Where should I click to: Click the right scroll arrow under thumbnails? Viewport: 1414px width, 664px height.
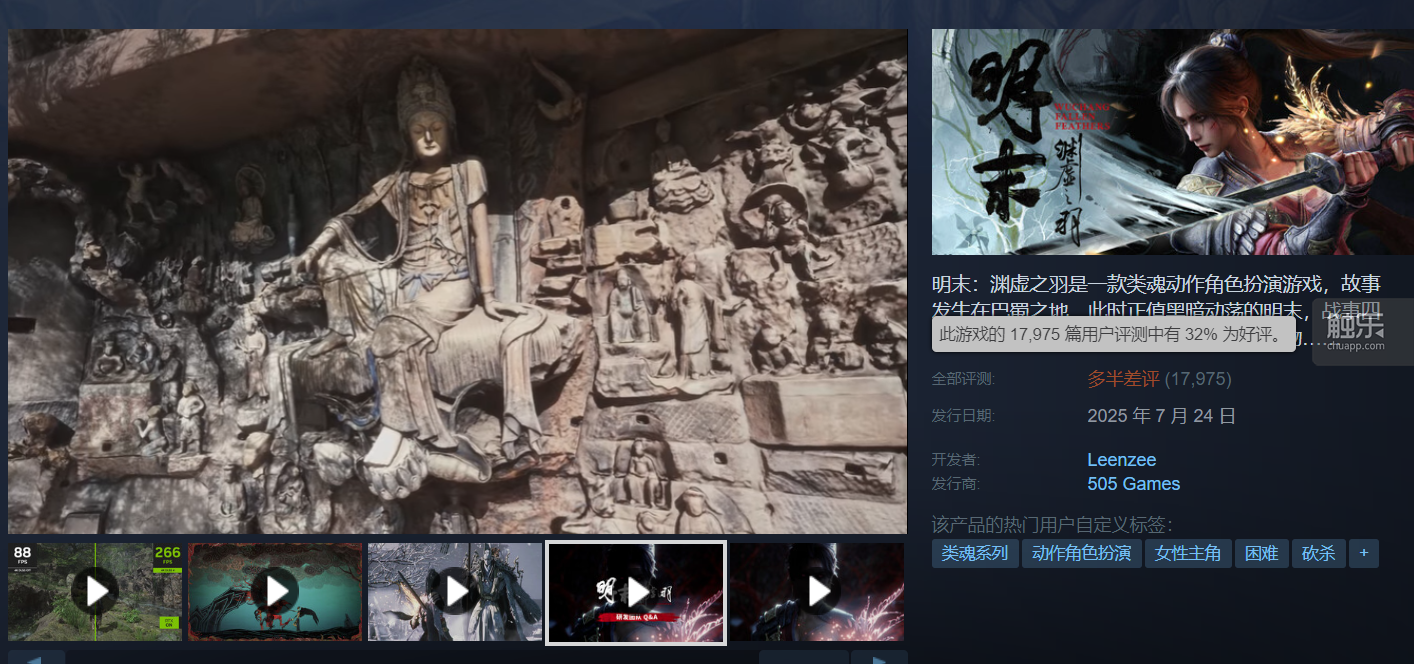tap(878, 658)
